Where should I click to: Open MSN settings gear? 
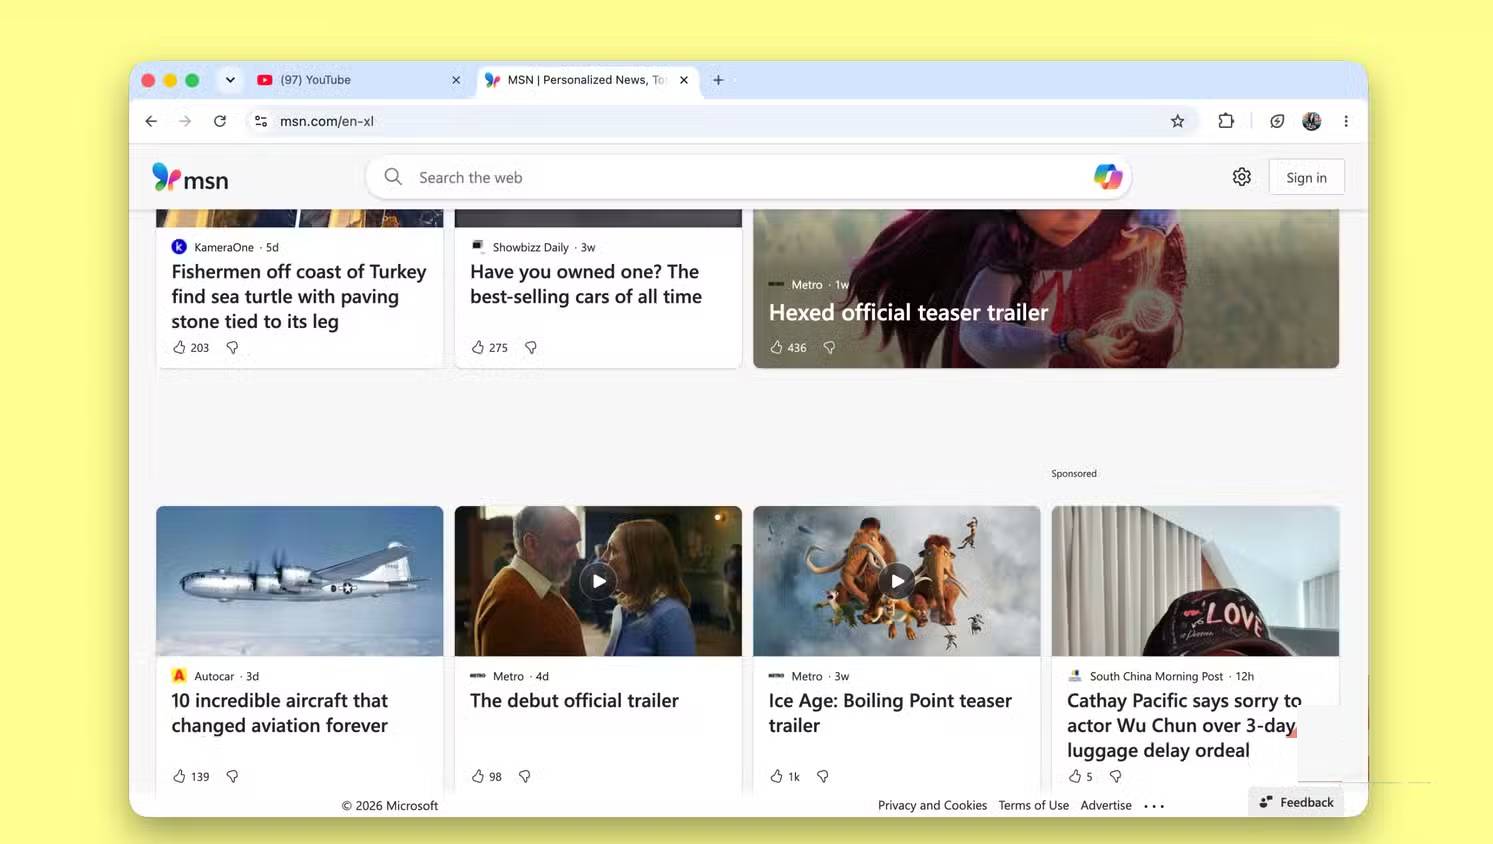[x=1242, y=177]
